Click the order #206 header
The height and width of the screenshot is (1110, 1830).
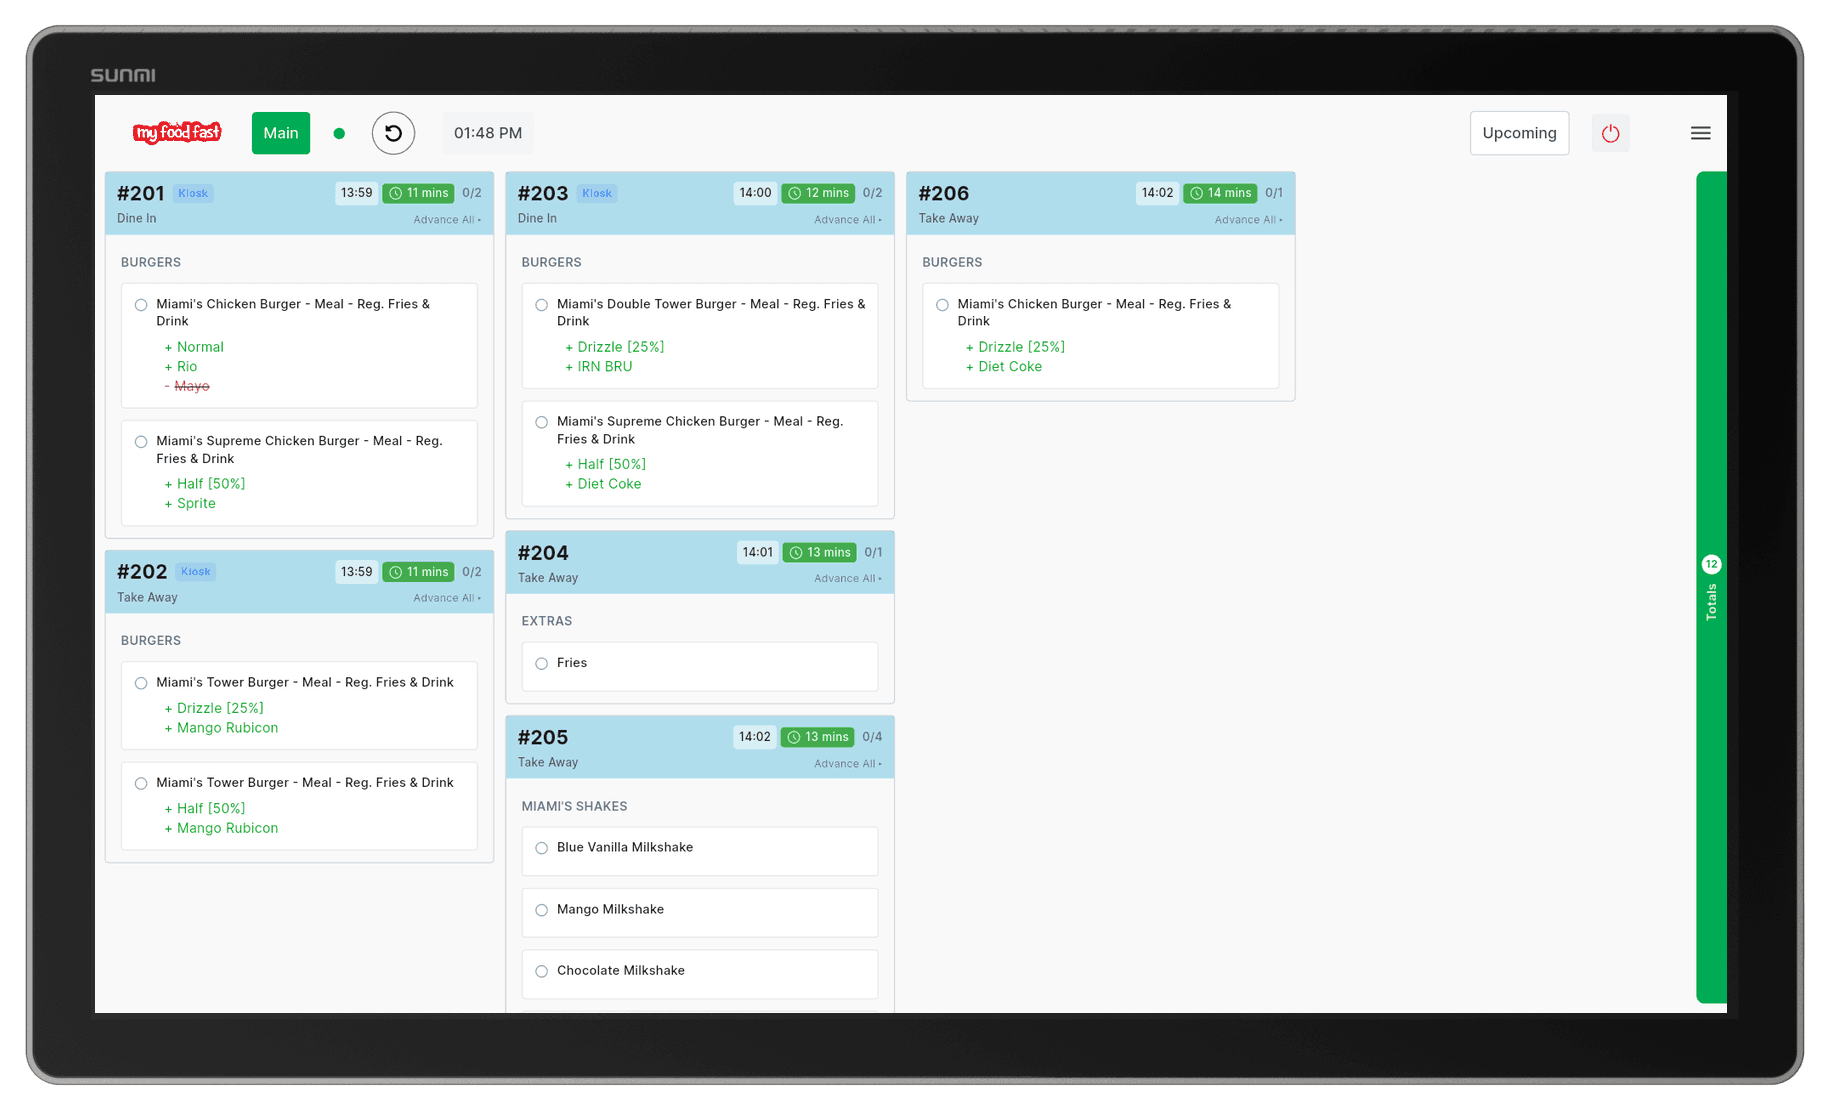click(1100, 203)
